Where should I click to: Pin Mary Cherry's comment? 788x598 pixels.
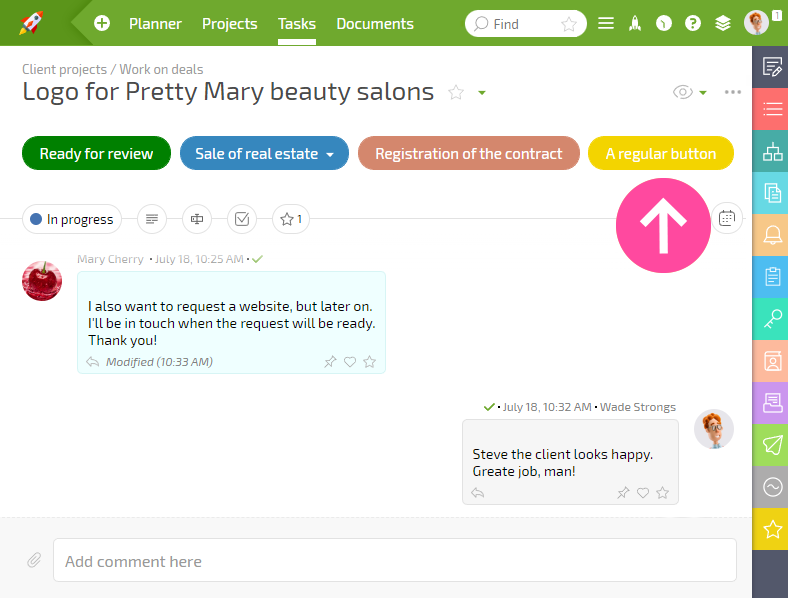(x=330, y=362)
